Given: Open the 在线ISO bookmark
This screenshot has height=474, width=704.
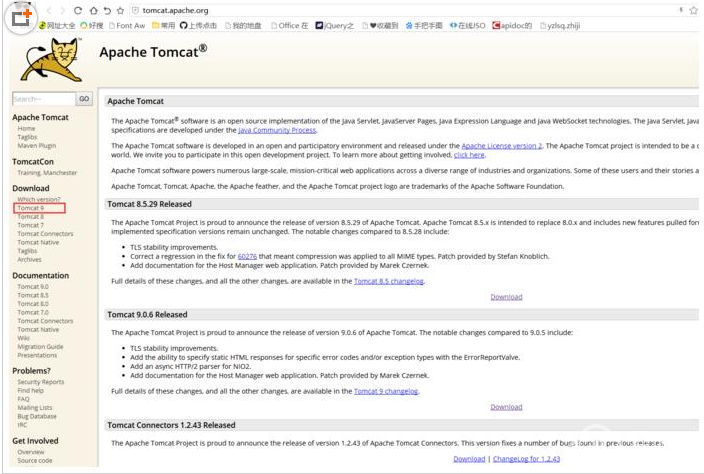Looking at the screenshot, I should pos(467,26).
